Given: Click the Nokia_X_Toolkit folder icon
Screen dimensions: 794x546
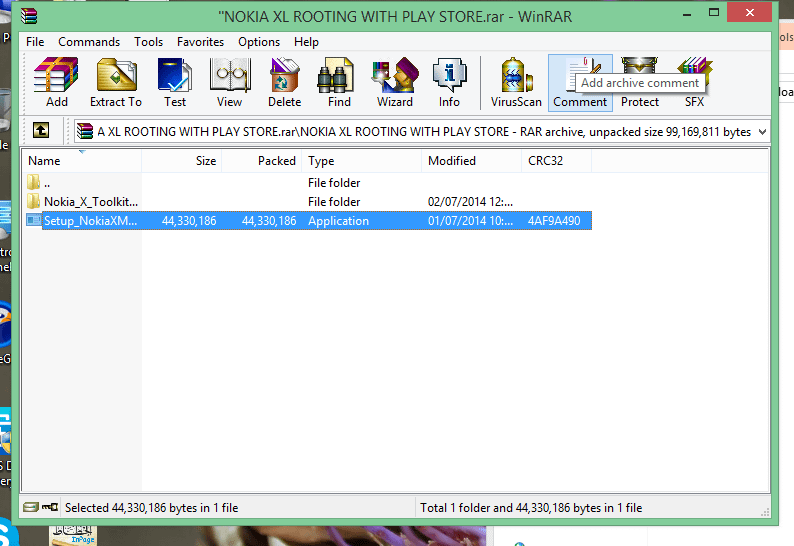Looking at the screenshot, I should (x=33, y=201).
